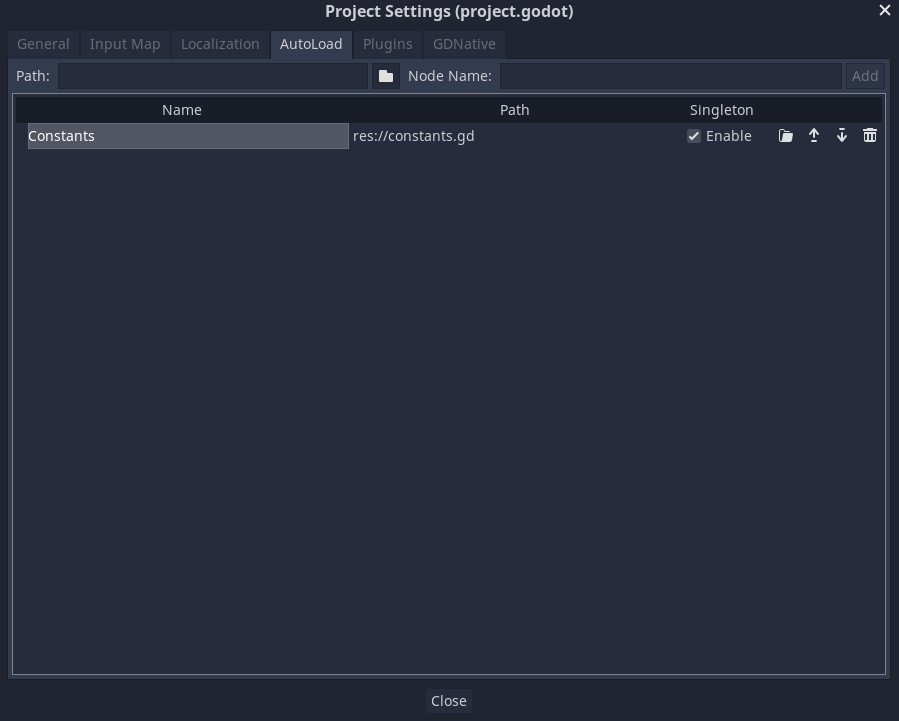Select the res://constants.gd path text
899x721 pixels.
(413, 136)
